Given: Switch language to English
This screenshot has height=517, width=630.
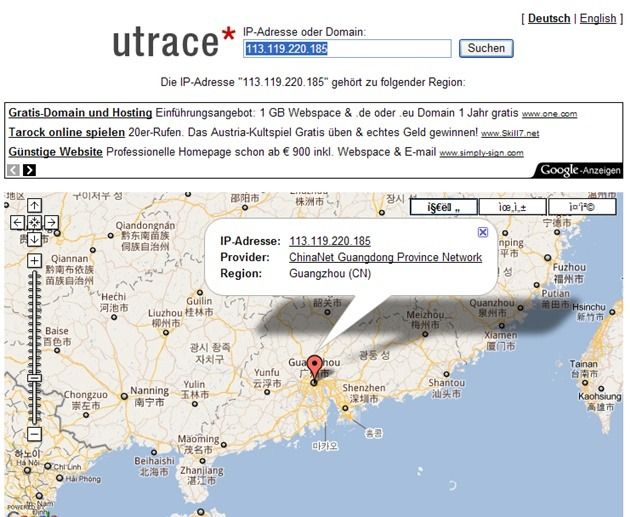Looking at the screenshot, I should tap(598, 18).
